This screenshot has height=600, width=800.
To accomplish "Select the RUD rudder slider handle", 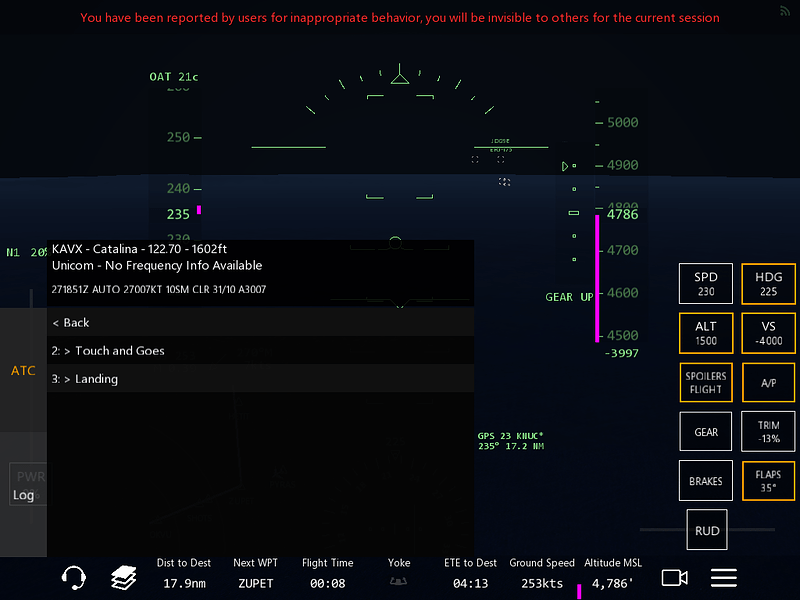I will click(x=707, y=530).
